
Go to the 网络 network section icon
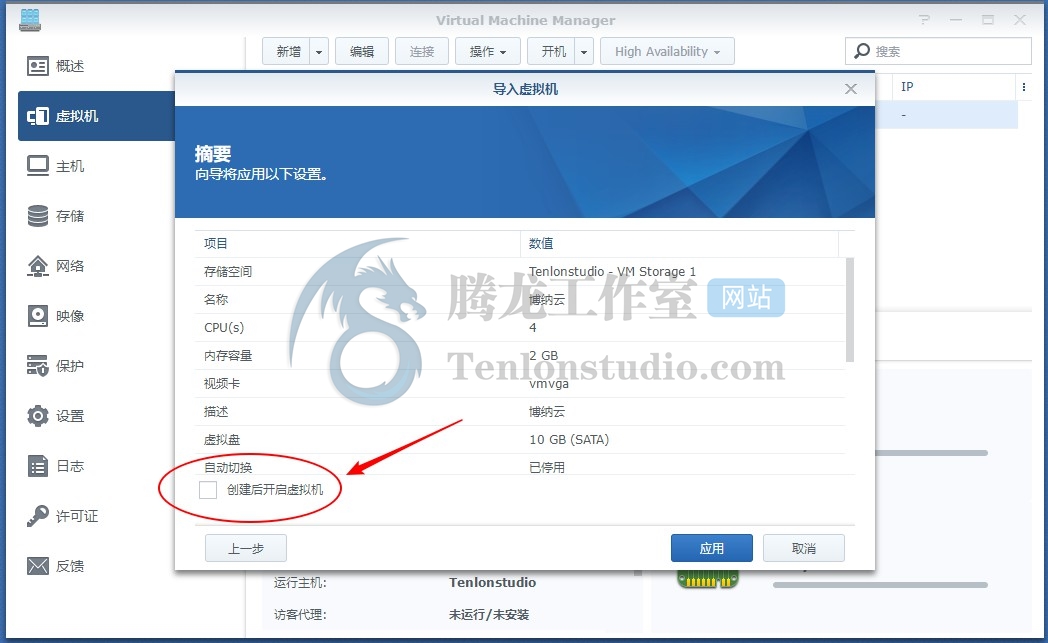coord(38,266)
